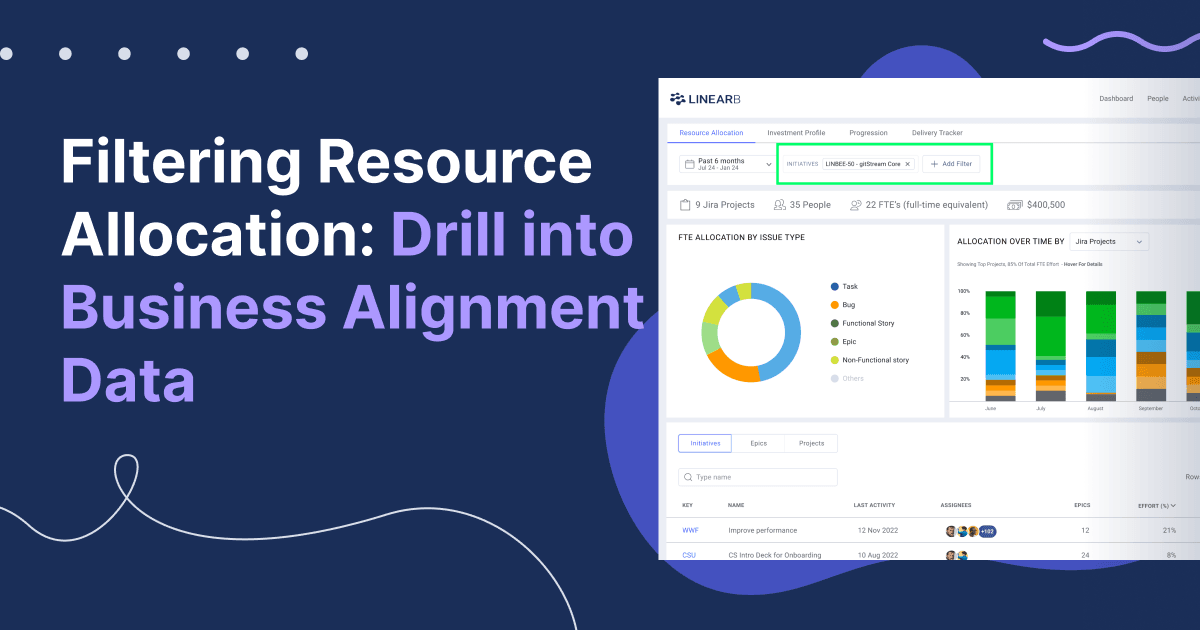Click the calendar icon in the date filter

[x=690, y=165]
